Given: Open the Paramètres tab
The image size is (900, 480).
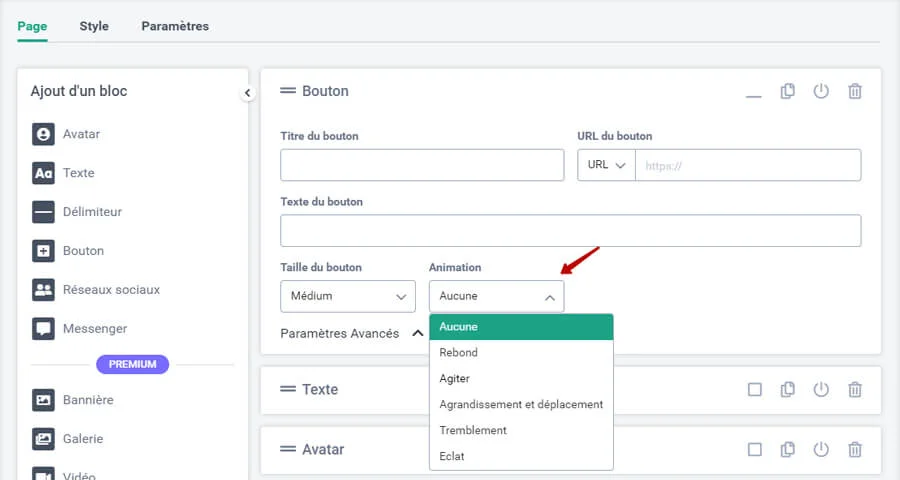Looking at the screenshot, I should [x=175, y=26].
